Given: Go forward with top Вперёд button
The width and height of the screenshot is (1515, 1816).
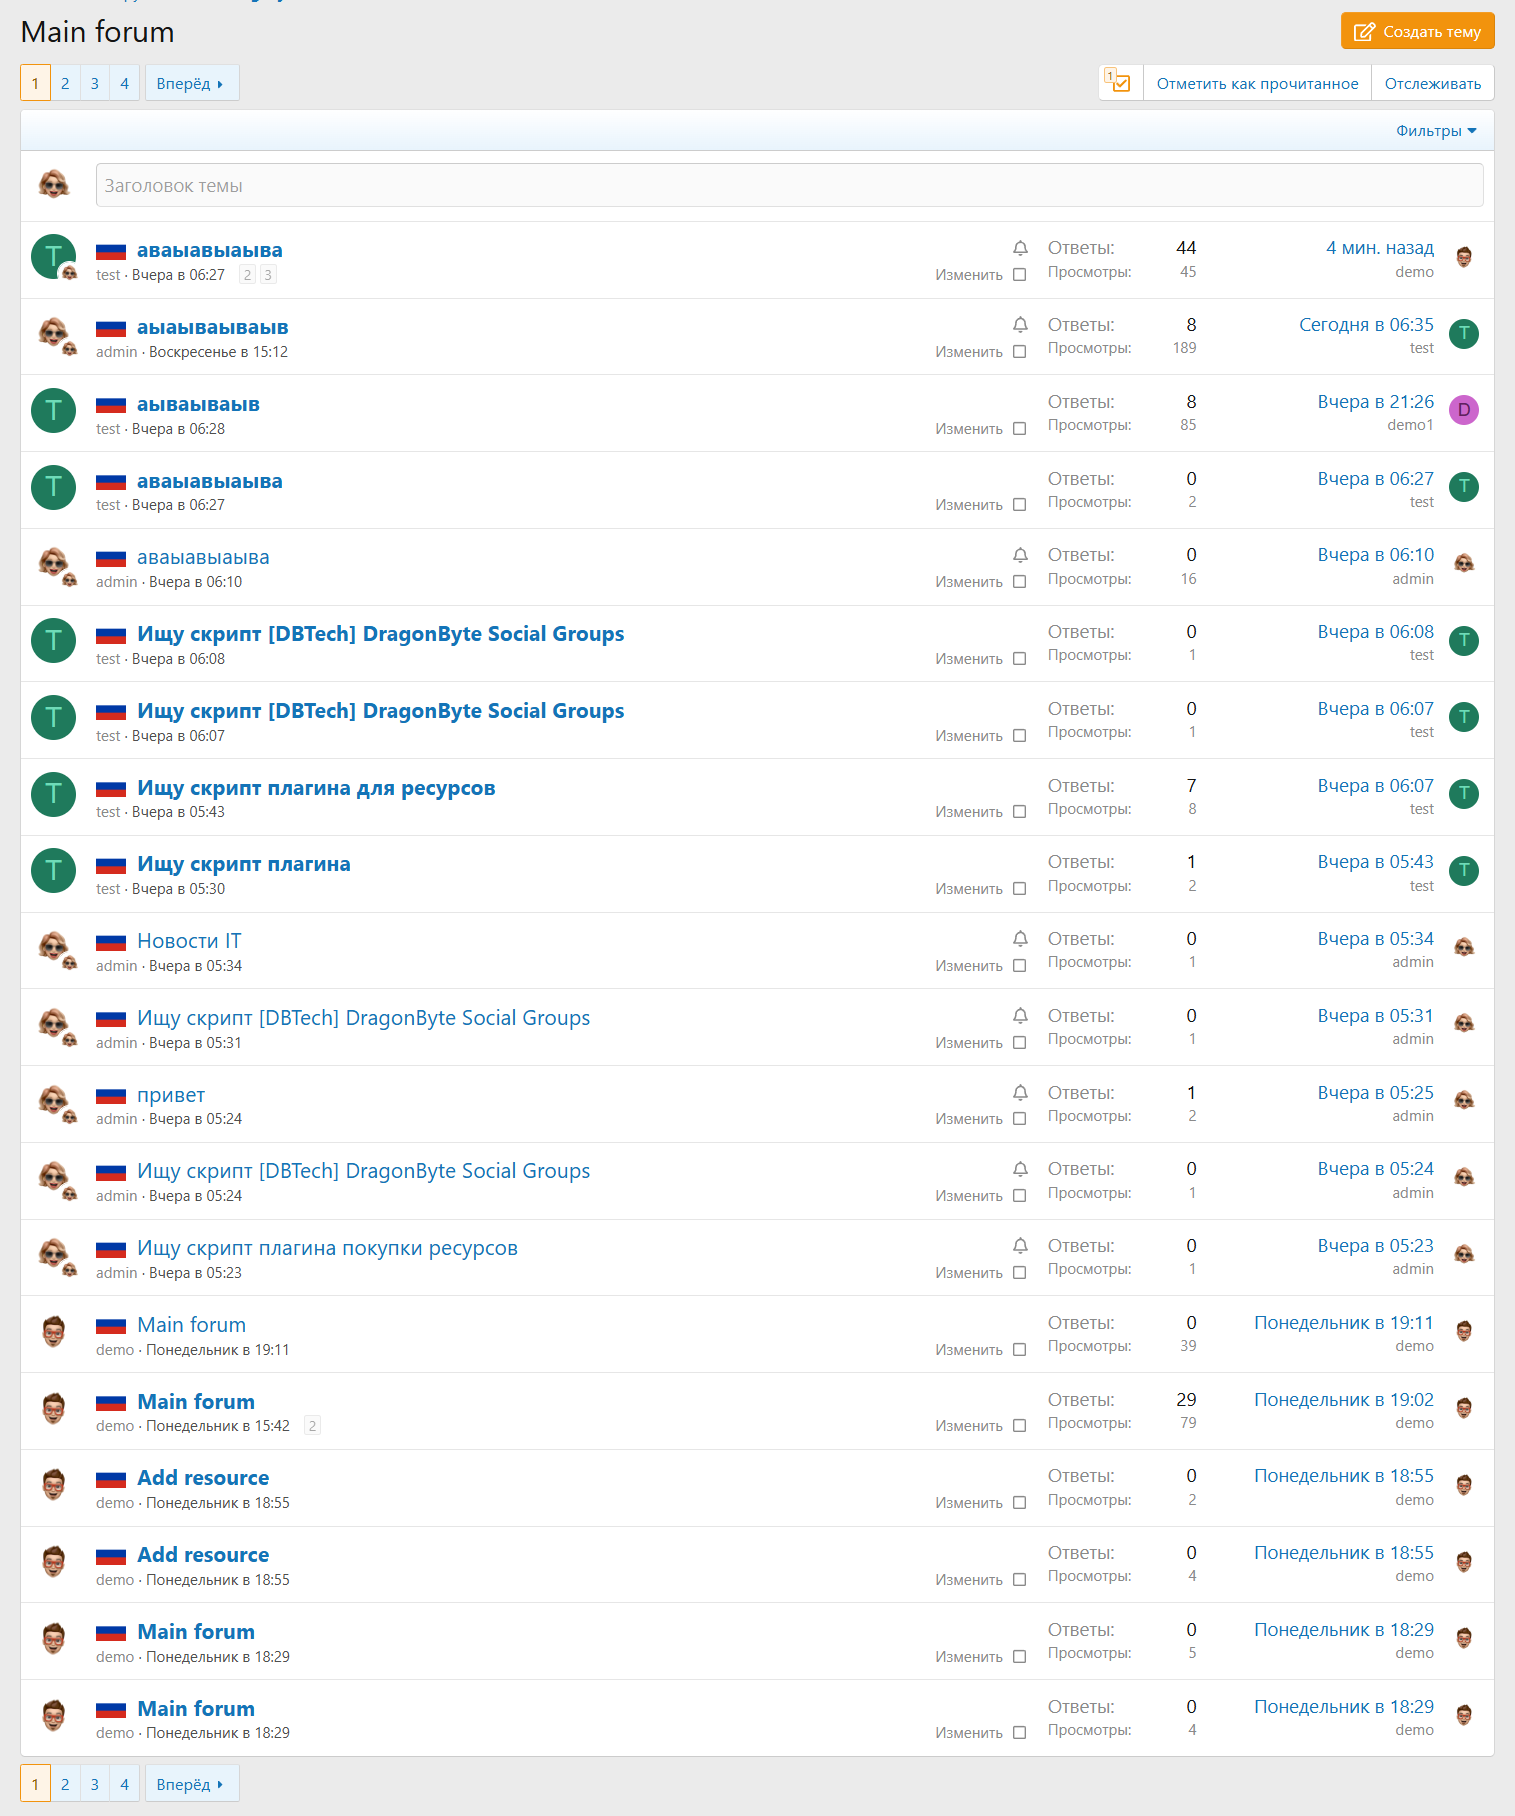Looking at the screenshot, I should point(191,84).
